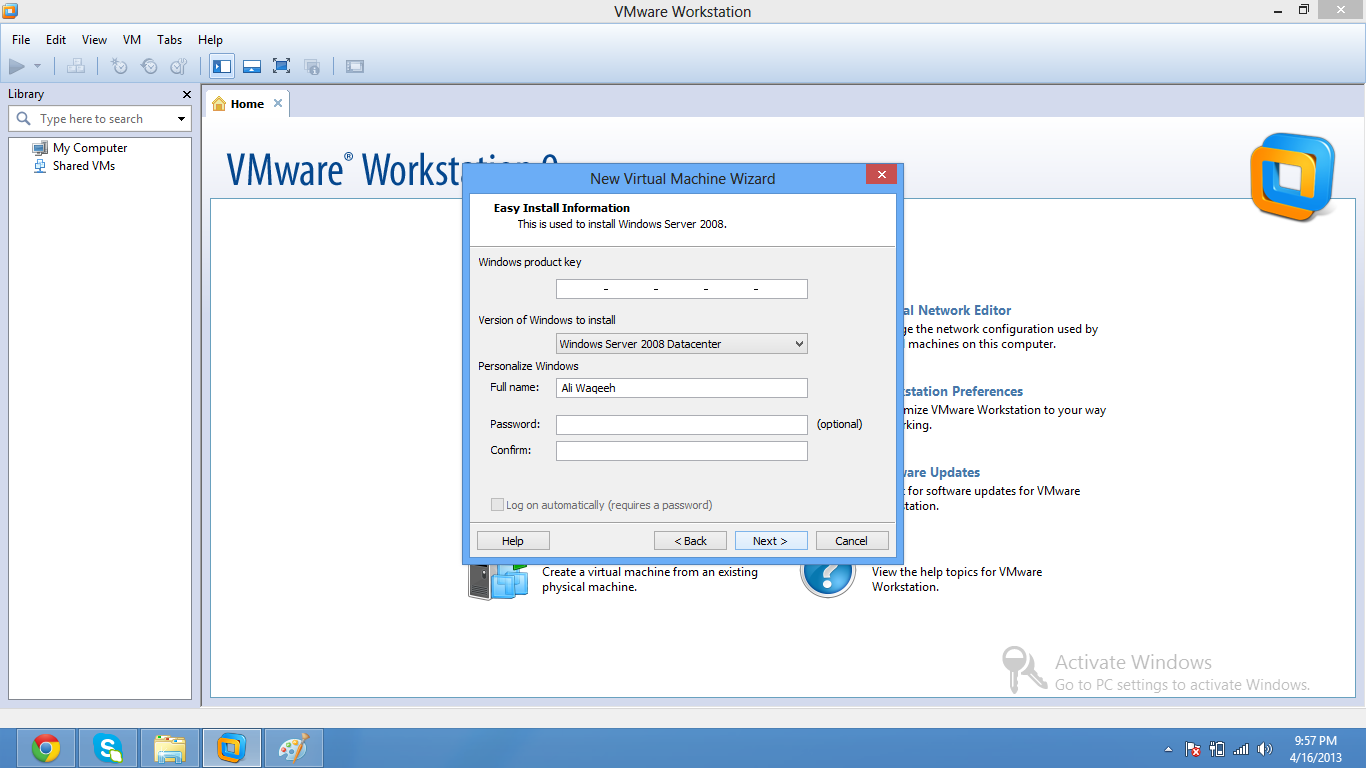The width and height of the screenshot is (1366, 768).
Task: Switch to the Home tab
Action: click(x=247, y=104)
